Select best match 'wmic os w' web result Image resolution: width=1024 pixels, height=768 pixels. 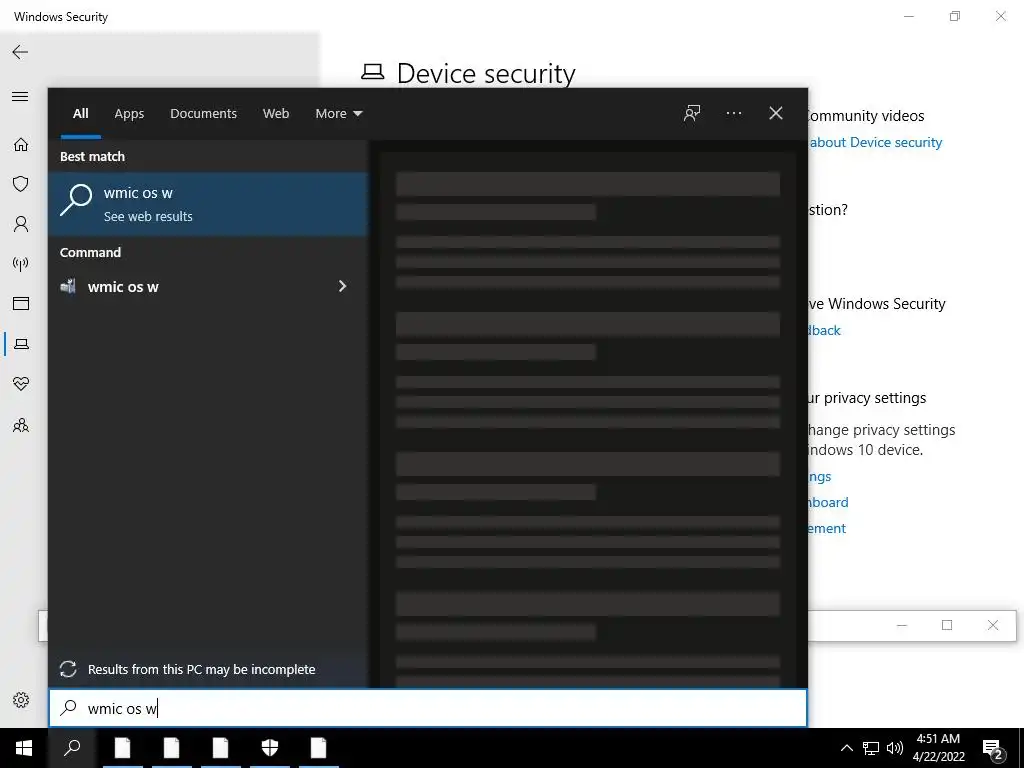tap(208, 204)
